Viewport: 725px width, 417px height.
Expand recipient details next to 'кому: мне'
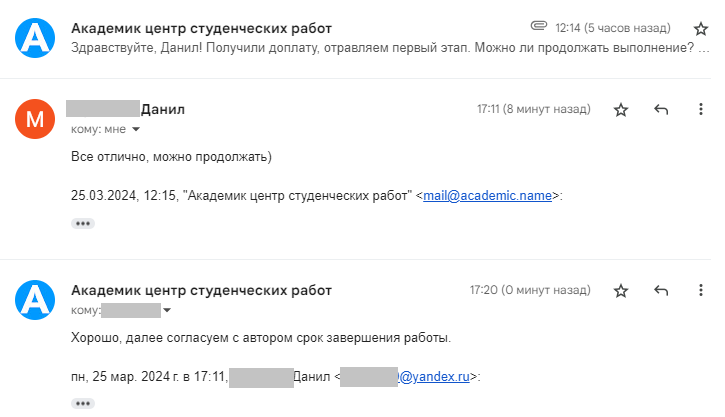click(136, 129)
